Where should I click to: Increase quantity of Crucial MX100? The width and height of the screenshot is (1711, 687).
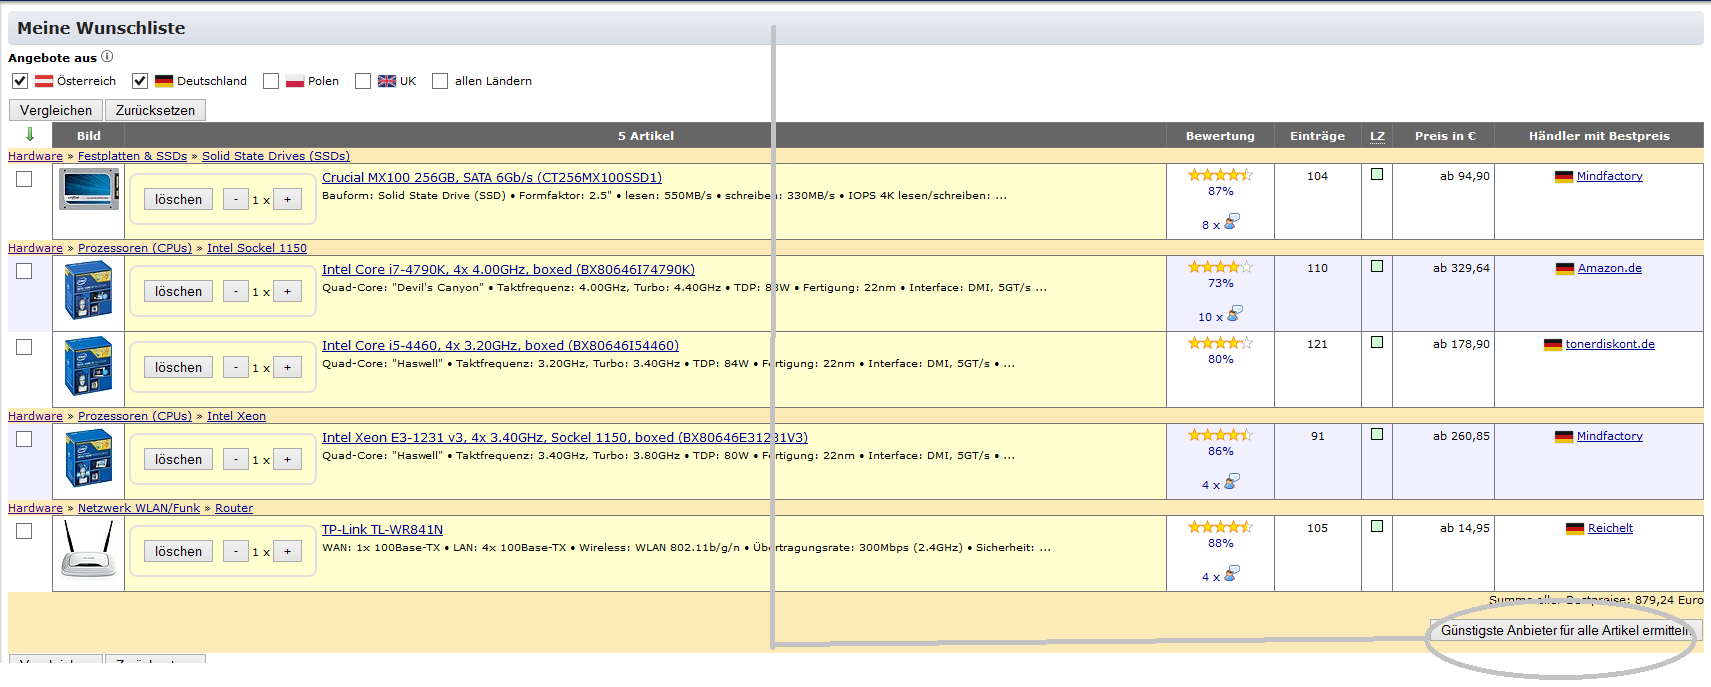tap(288, 199)
